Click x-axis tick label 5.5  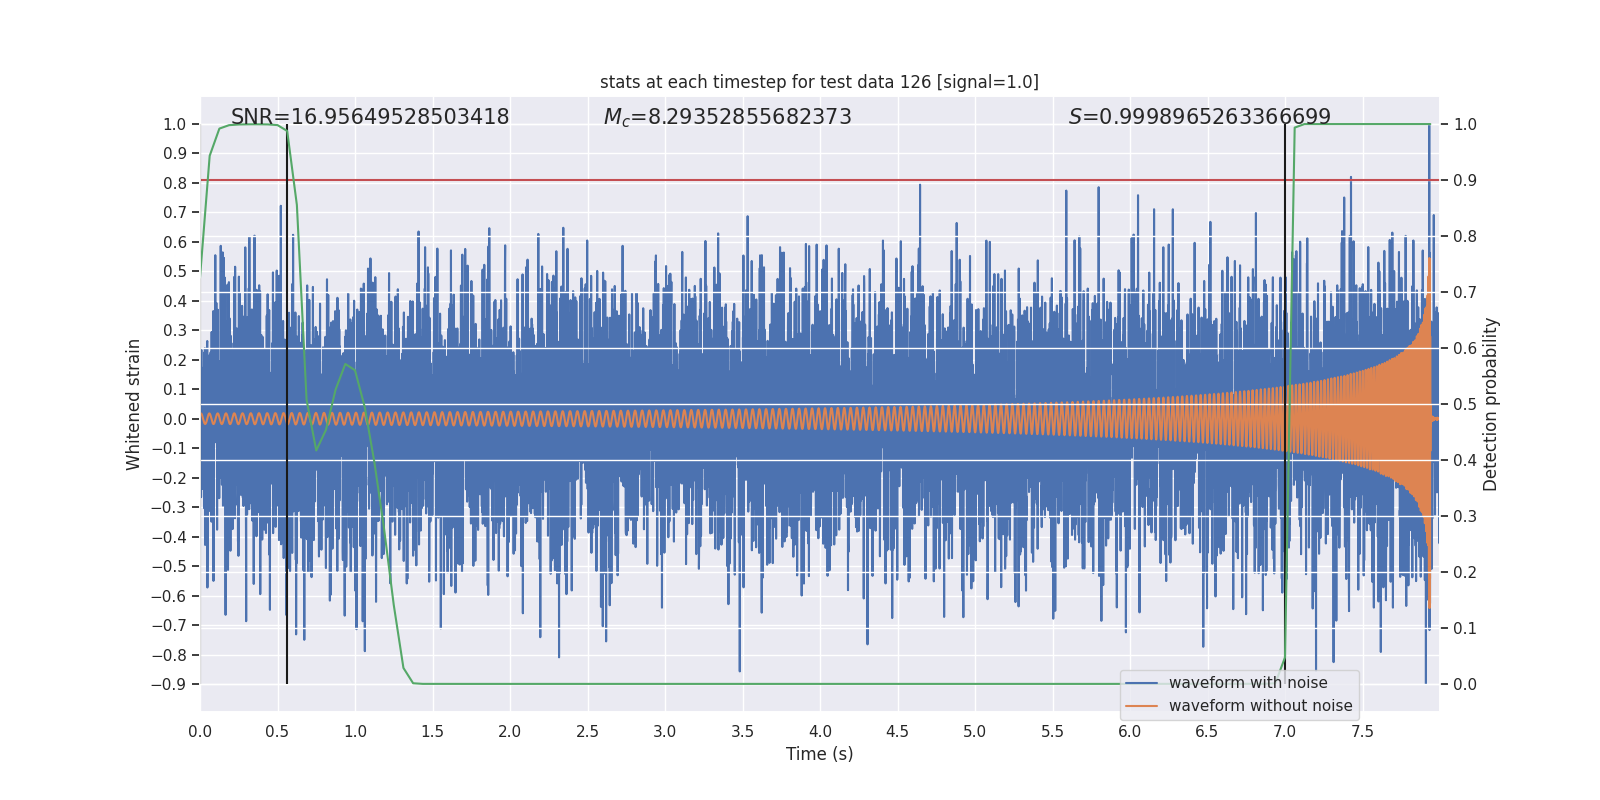pyautogui.click(x=1052, y=731)
